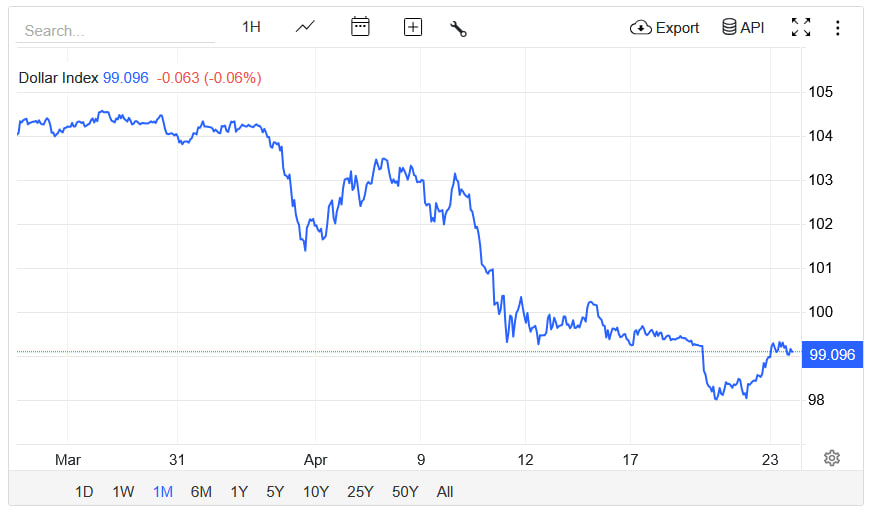Viewport: 876px width, 525px height.
Task: Select the 1W time range
Action: pyautogui.click(x=123, y=491)
